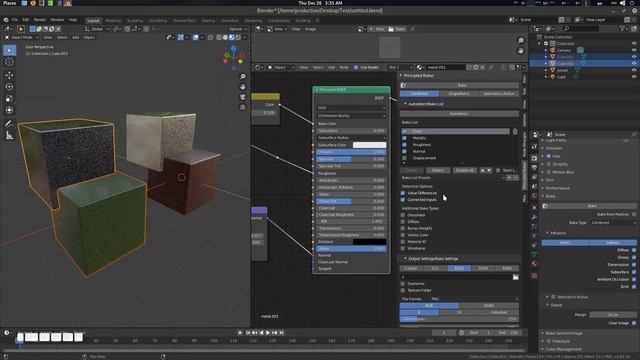Open the Bake Type Combined dropdown
Viewport: 640px width, 360px height.
[x=613, y=222]
